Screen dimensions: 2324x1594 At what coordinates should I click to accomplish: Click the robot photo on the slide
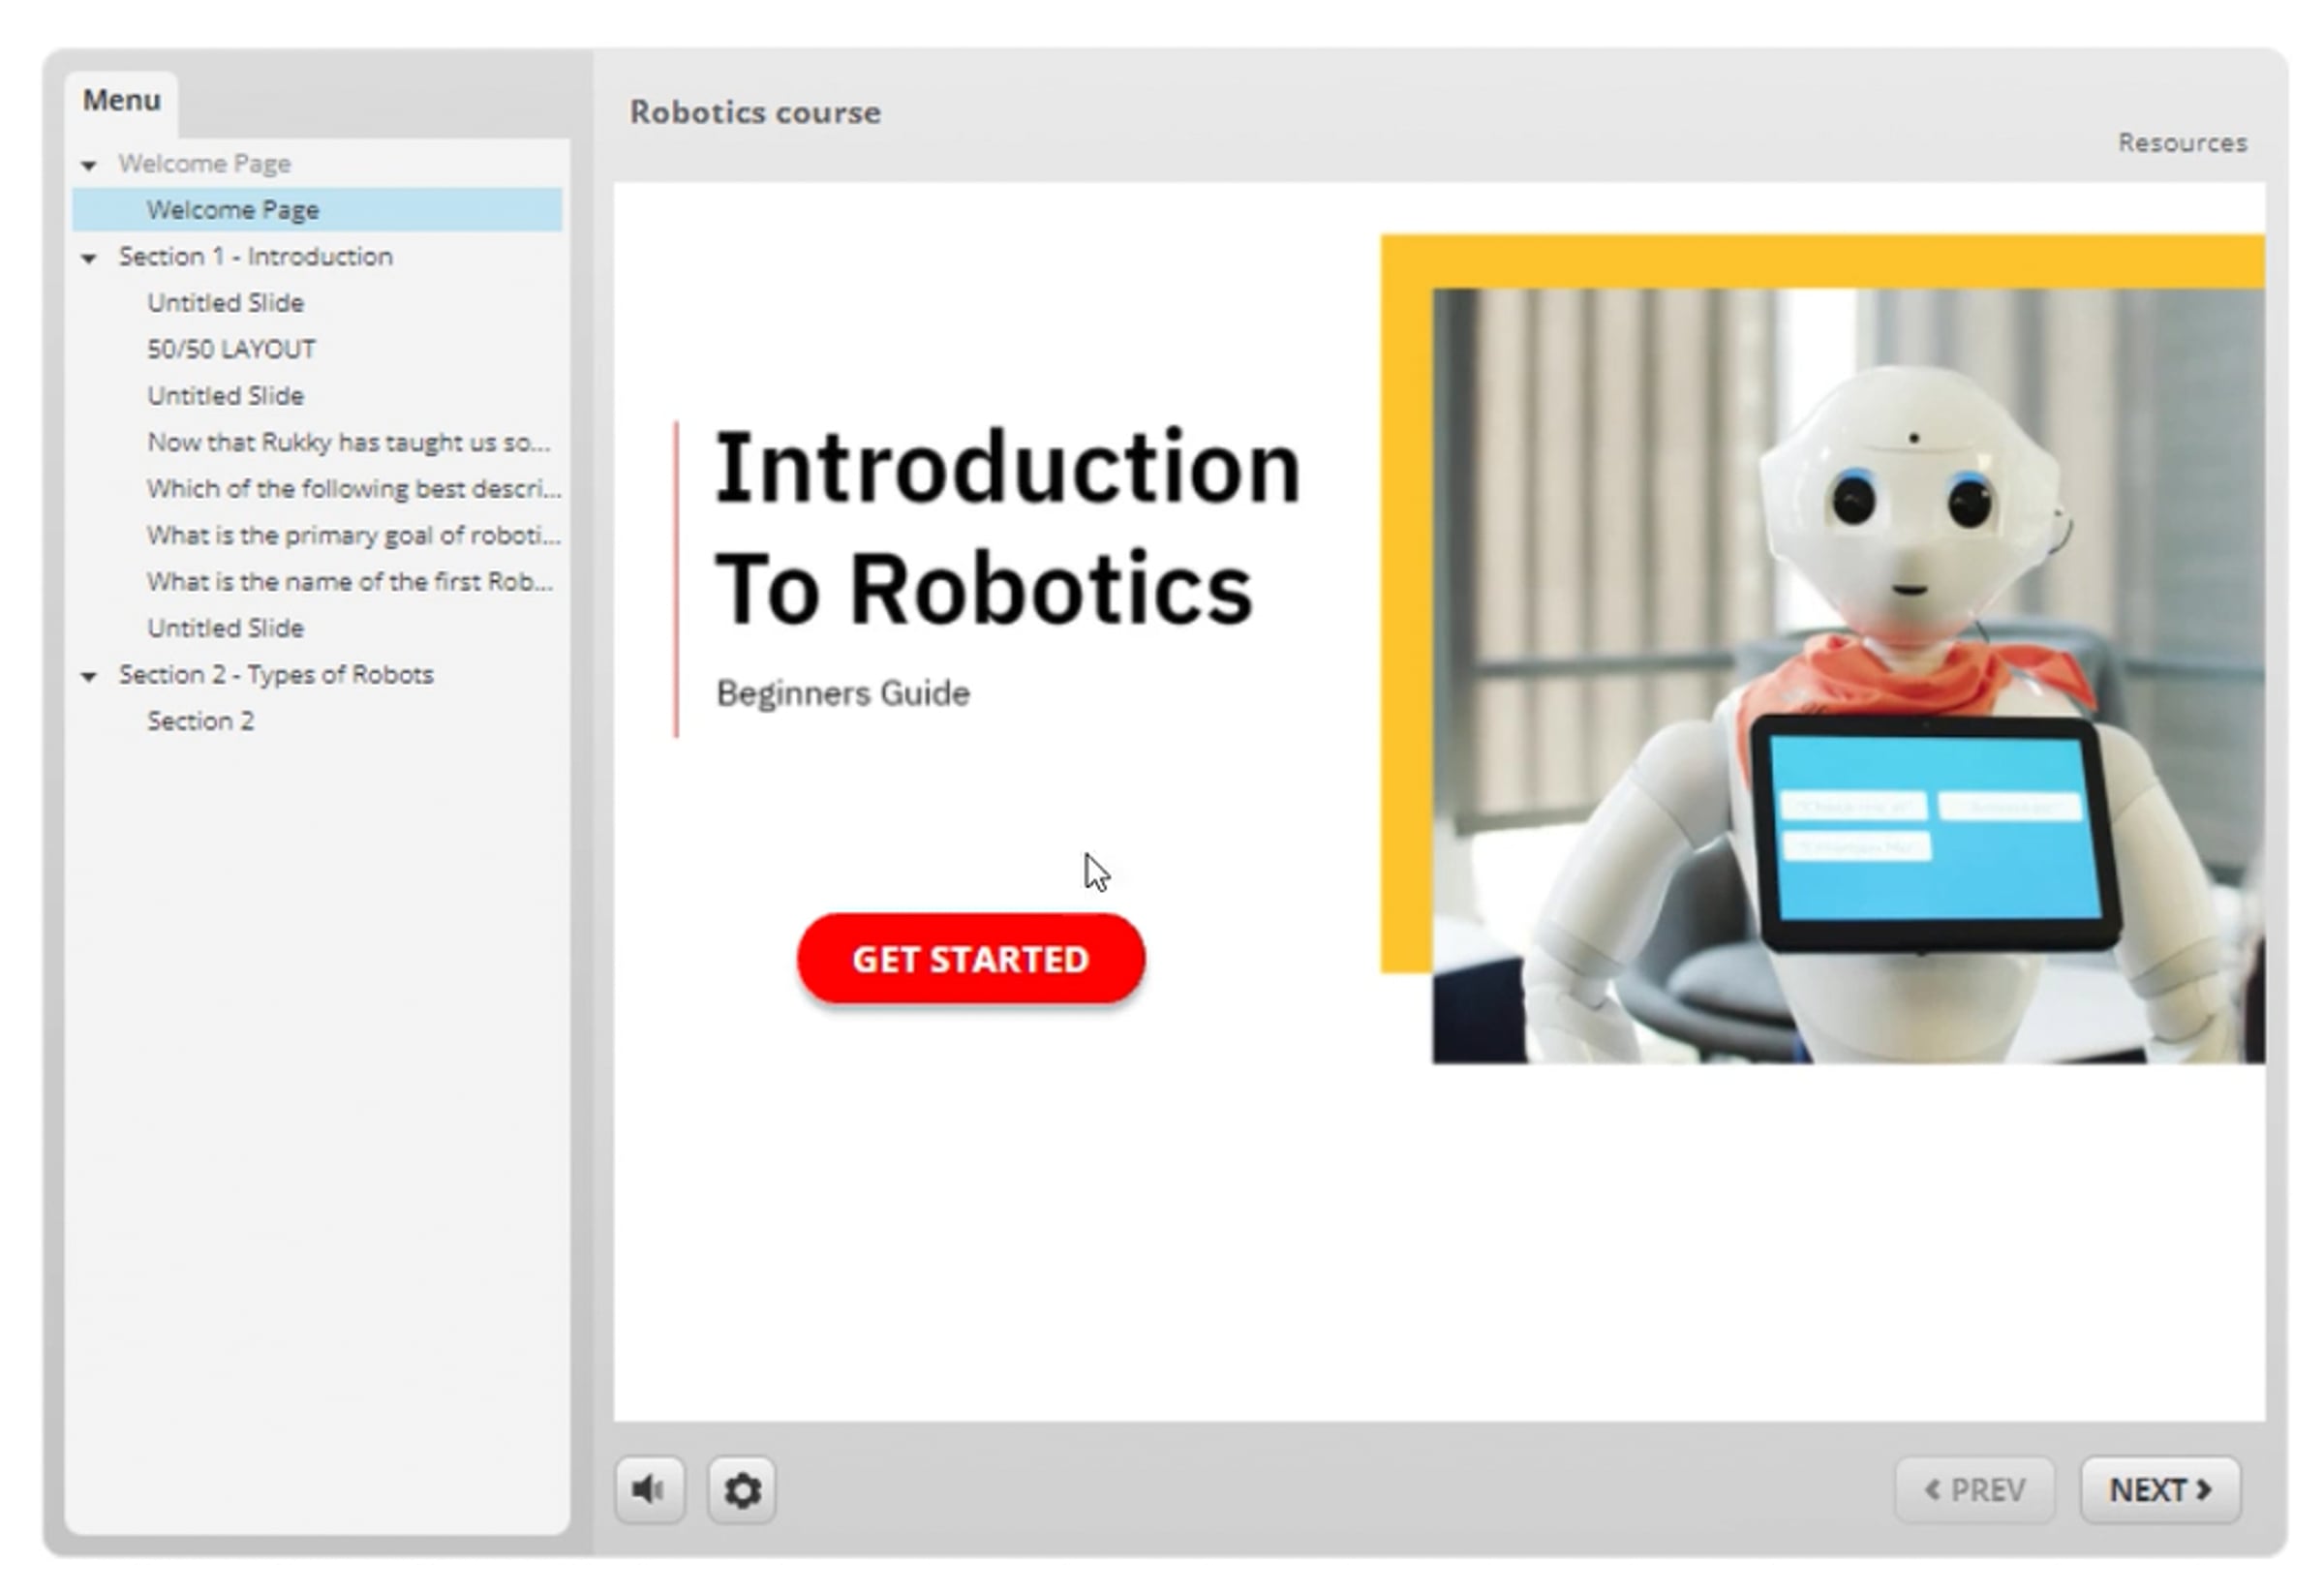[1848, 676]
